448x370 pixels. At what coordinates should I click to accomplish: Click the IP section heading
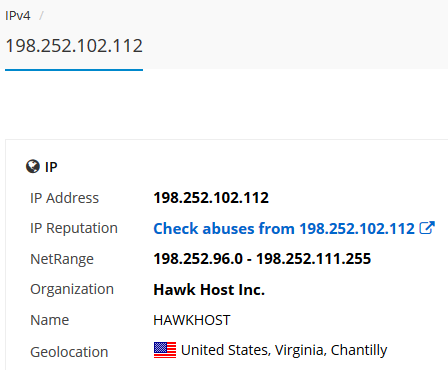coord(51,167)
